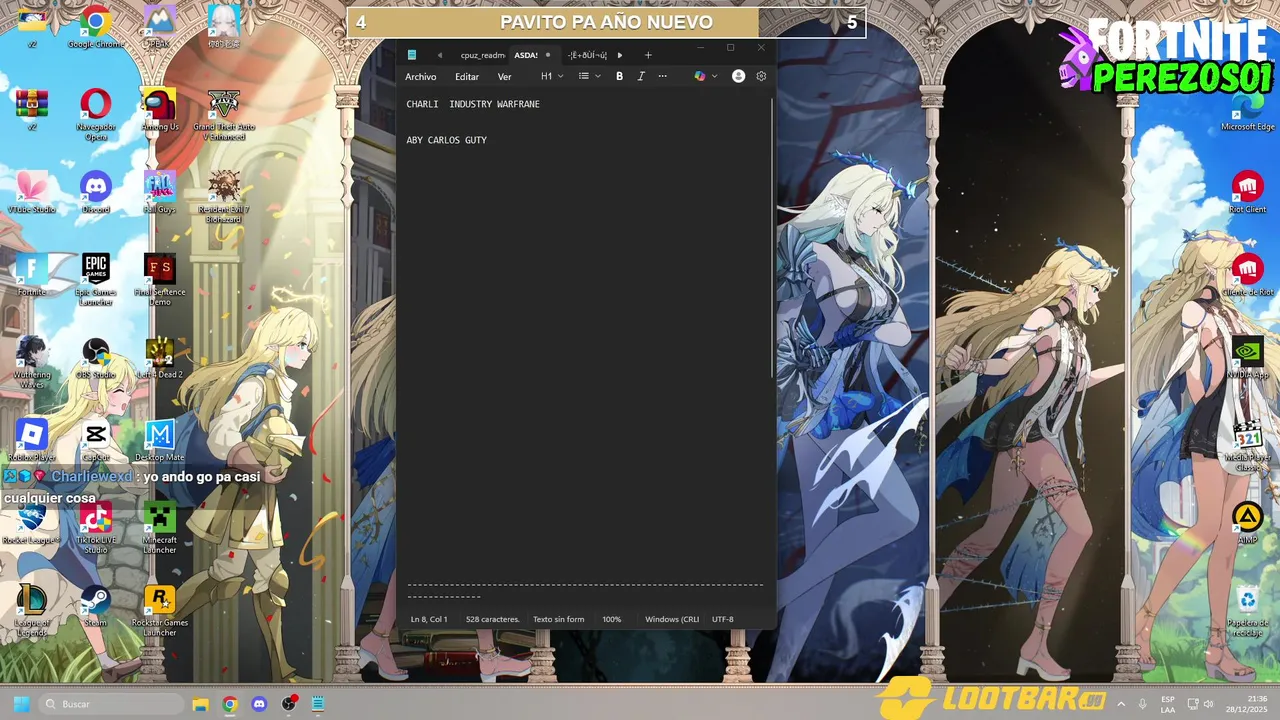The image size is (1280, 720).
Task: Close the ASDA! tab via its unsaved dot
Action: point(548,55)
